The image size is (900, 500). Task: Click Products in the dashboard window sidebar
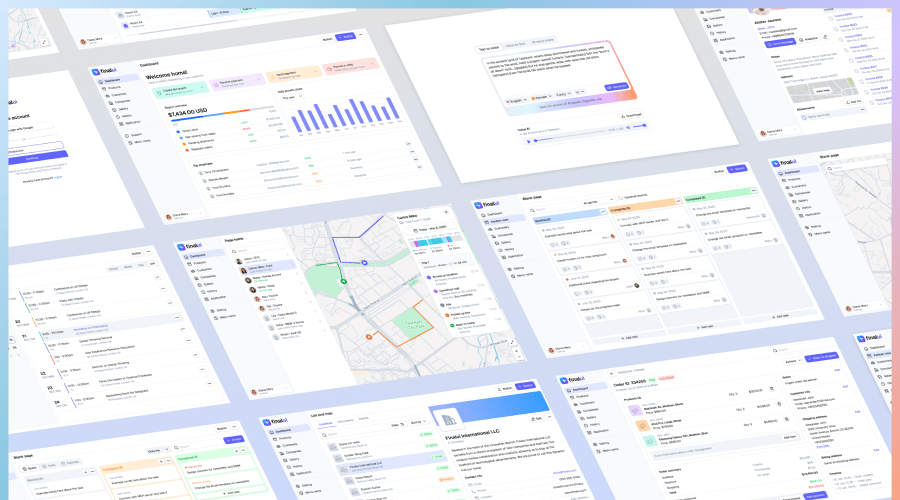[113, 87]
